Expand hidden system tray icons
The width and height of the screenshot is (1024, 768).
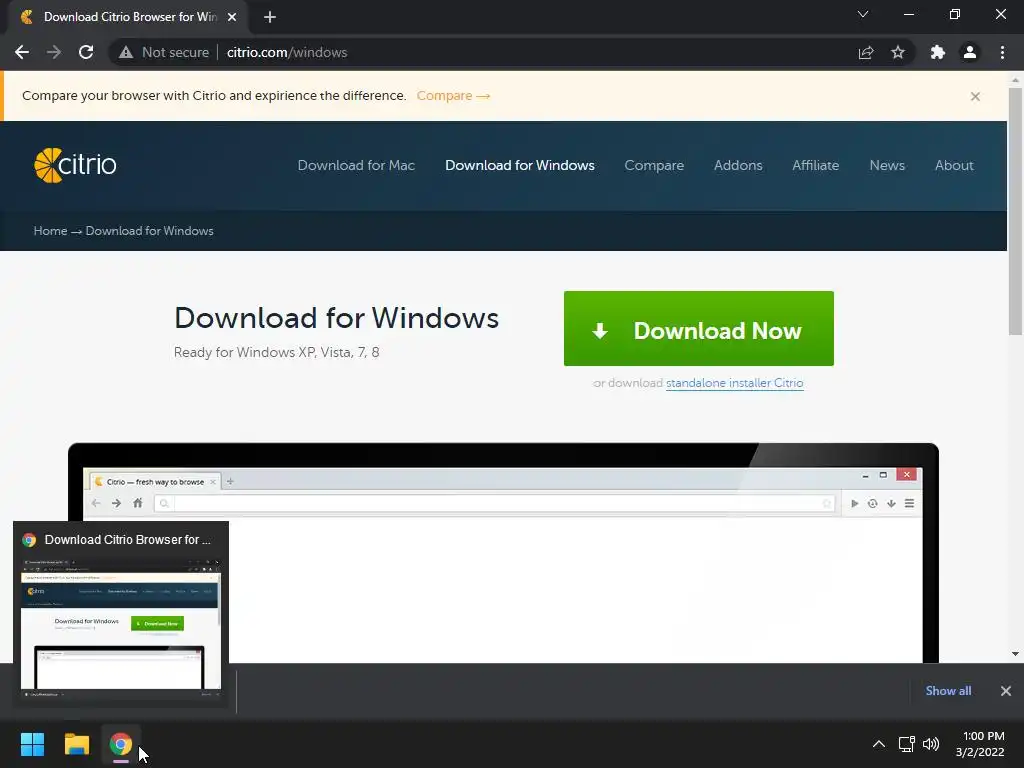[879, 744]
